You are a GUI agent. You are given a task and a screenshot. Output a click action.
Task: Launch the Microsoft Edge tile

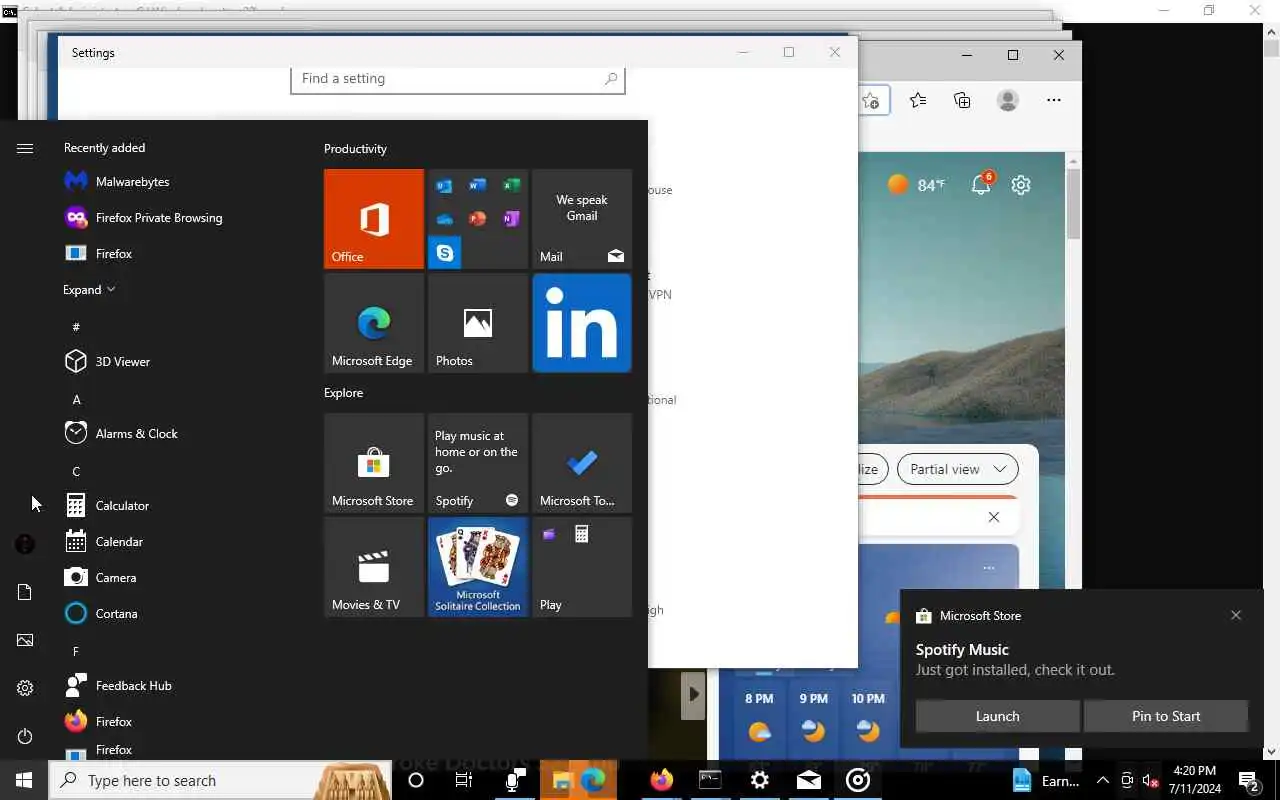coord(374,323)
